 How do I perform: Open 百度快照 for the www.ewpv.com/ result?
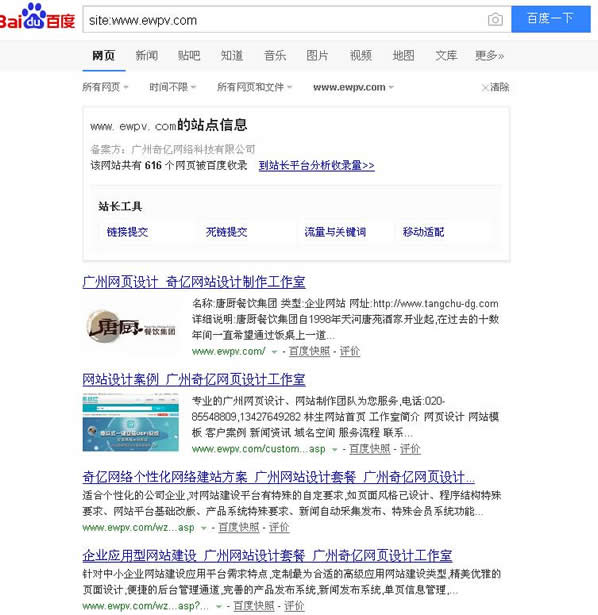(x=309, y=351)
